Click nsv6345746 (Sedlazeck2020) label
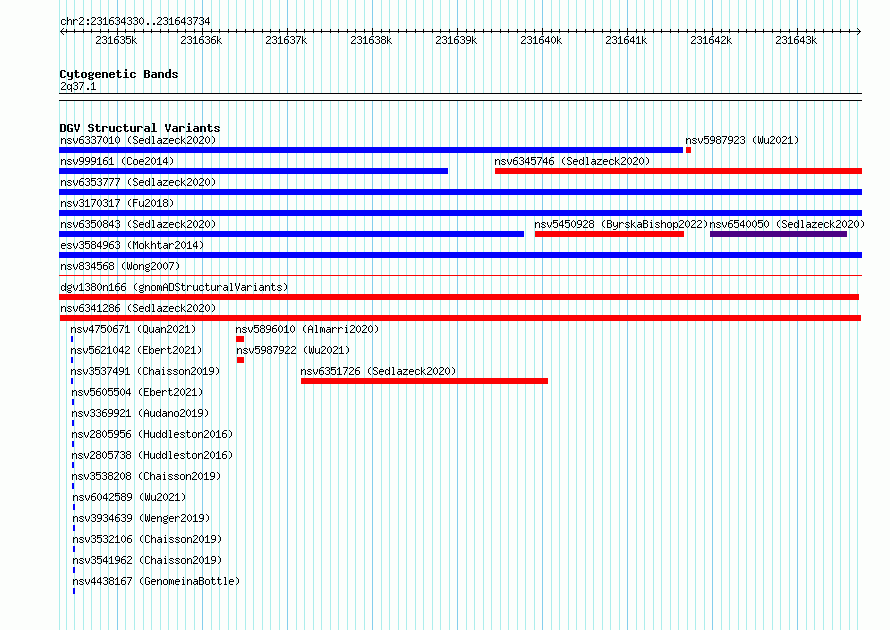The image size is (890, 630). pyautogui.click(x=572, y=161)
